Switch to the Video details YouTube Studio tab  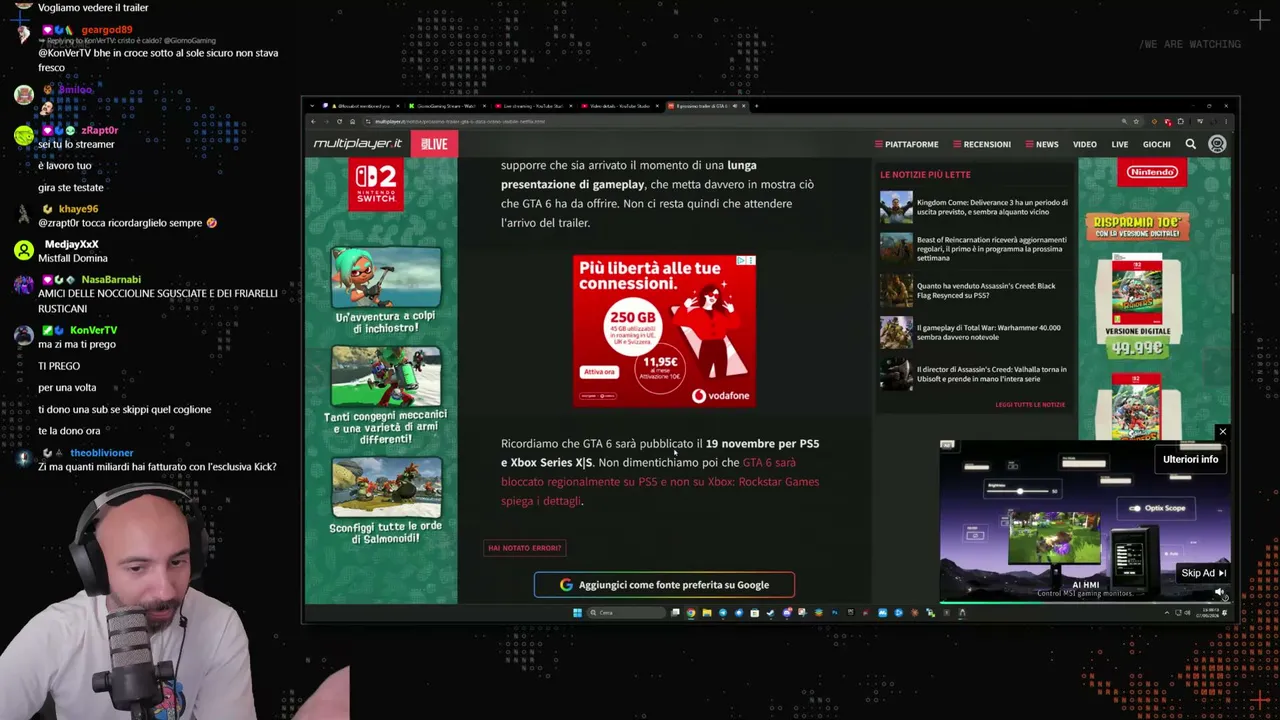(619, 106)
